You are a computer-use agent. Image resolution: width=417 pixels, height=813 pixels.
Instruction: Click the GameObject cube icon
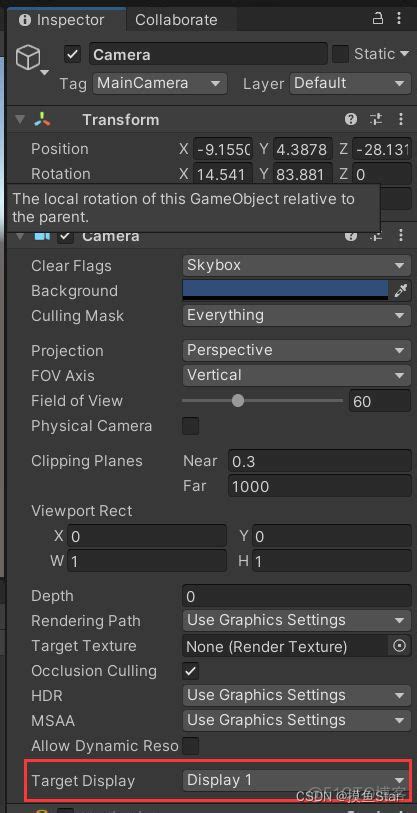click(27, 57)
